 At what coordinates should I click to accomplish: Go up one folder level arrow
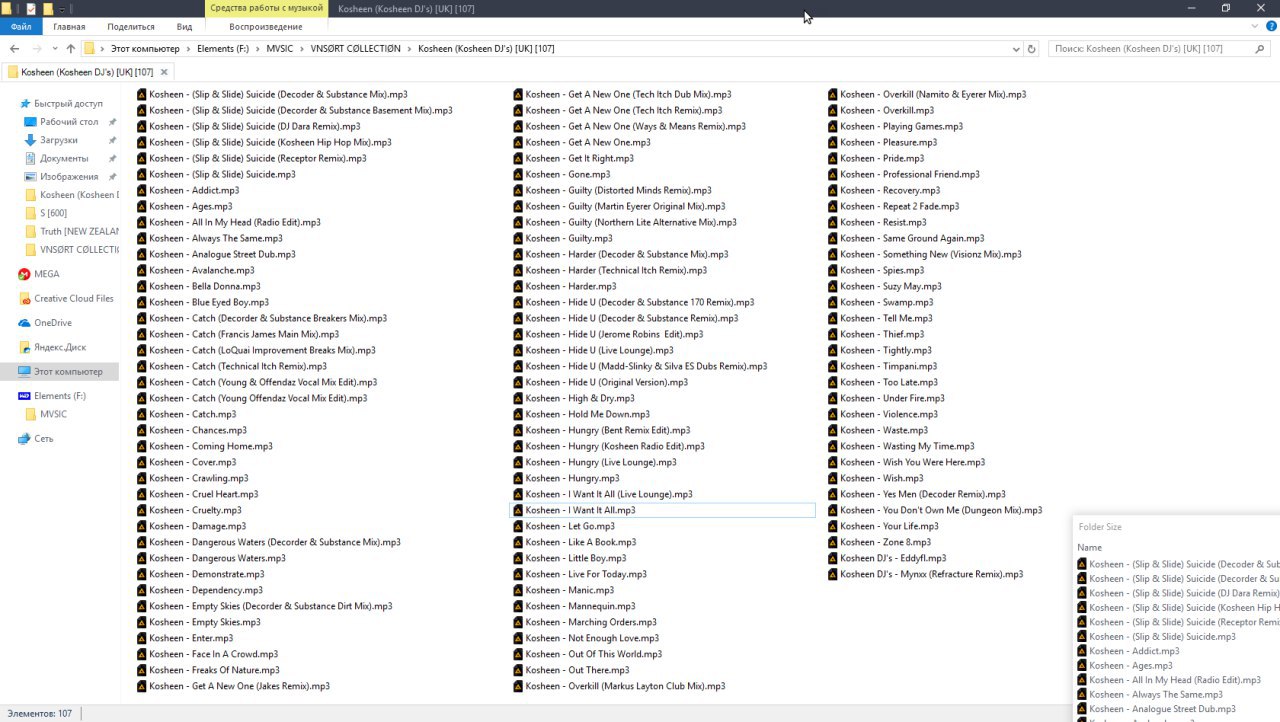(x=70, y=48)
